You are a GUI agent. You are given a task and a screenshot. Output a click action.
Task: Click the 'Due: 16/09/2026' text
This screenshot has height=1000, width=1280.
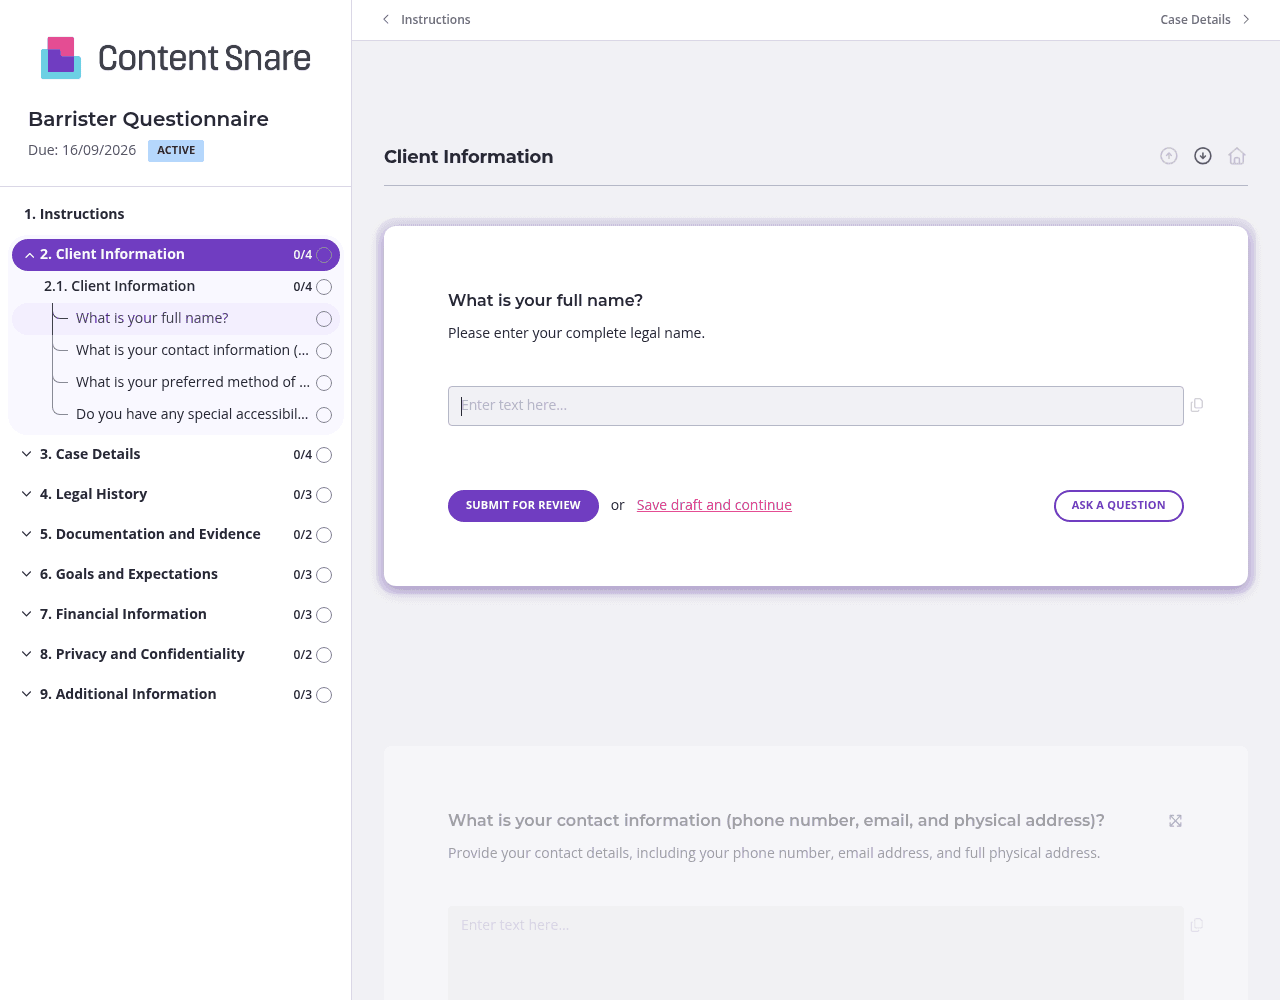[82, 150]
